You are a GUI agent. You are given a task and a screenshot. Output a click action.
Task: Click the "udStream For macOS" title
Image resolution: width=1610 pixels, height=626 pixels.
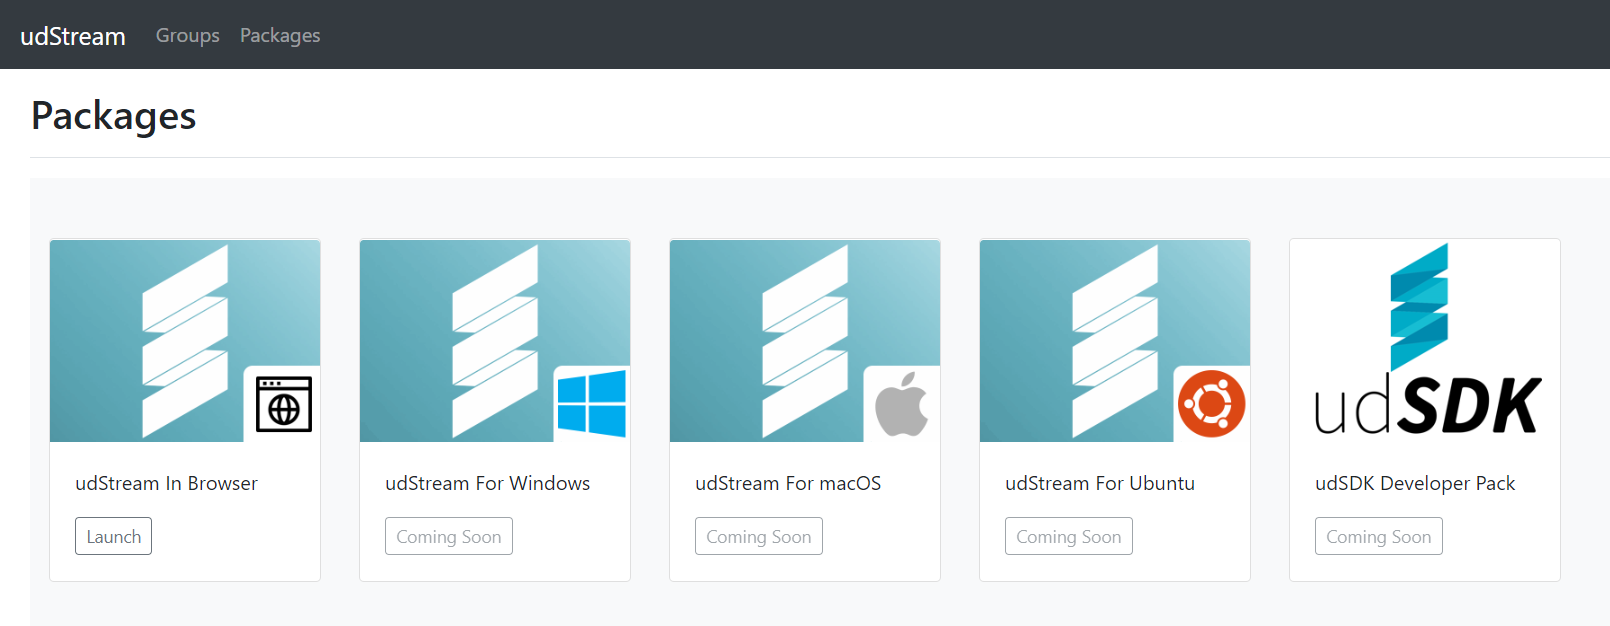click(x=788, y=483)
